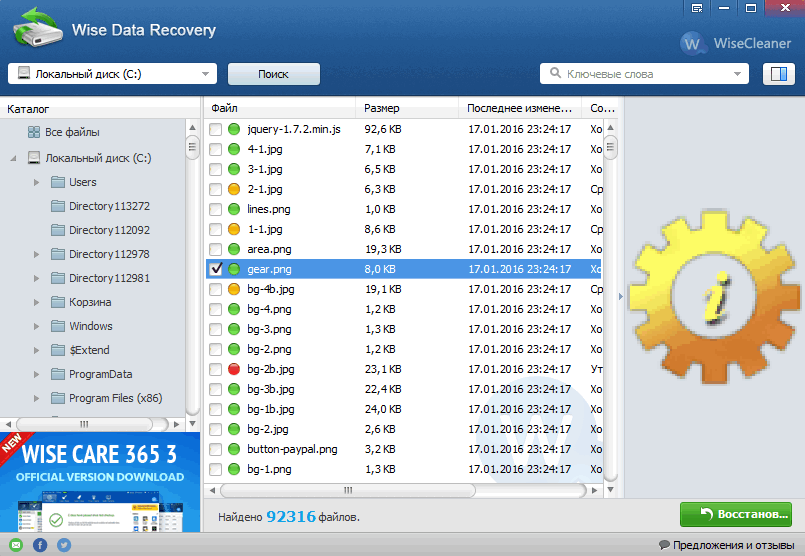The image size is (805, 556).
Task: Click the Directory113272 folder icon
Action: coord(58,206)
